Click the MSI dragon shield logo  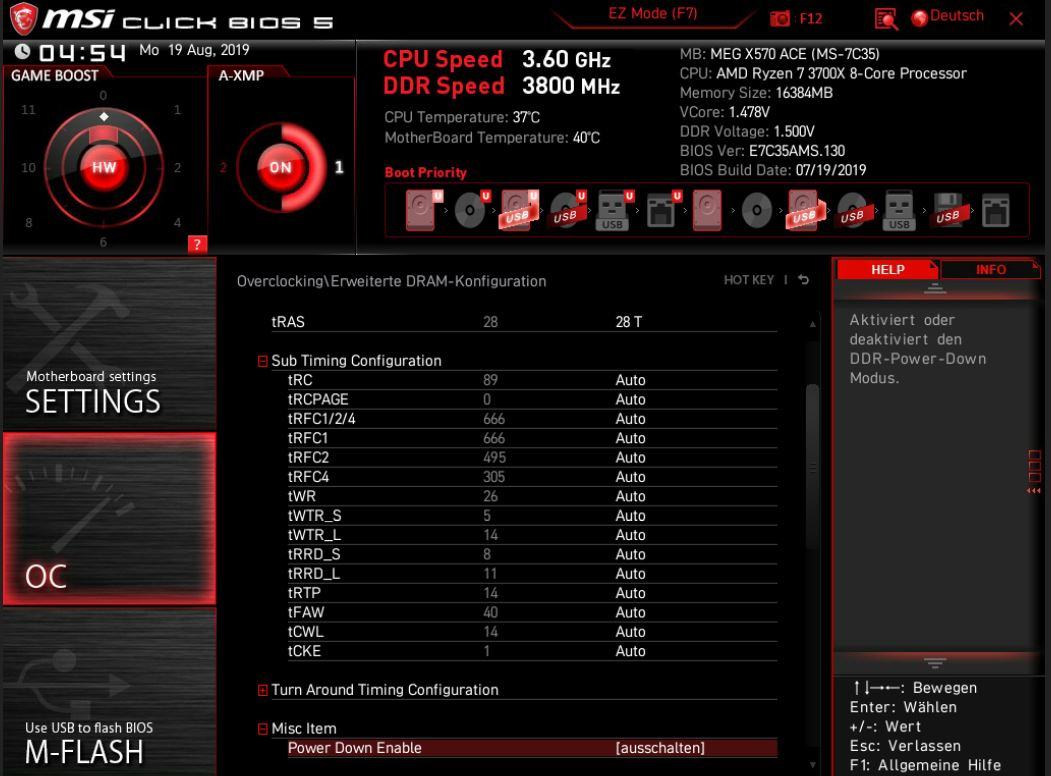coord(22,18)
